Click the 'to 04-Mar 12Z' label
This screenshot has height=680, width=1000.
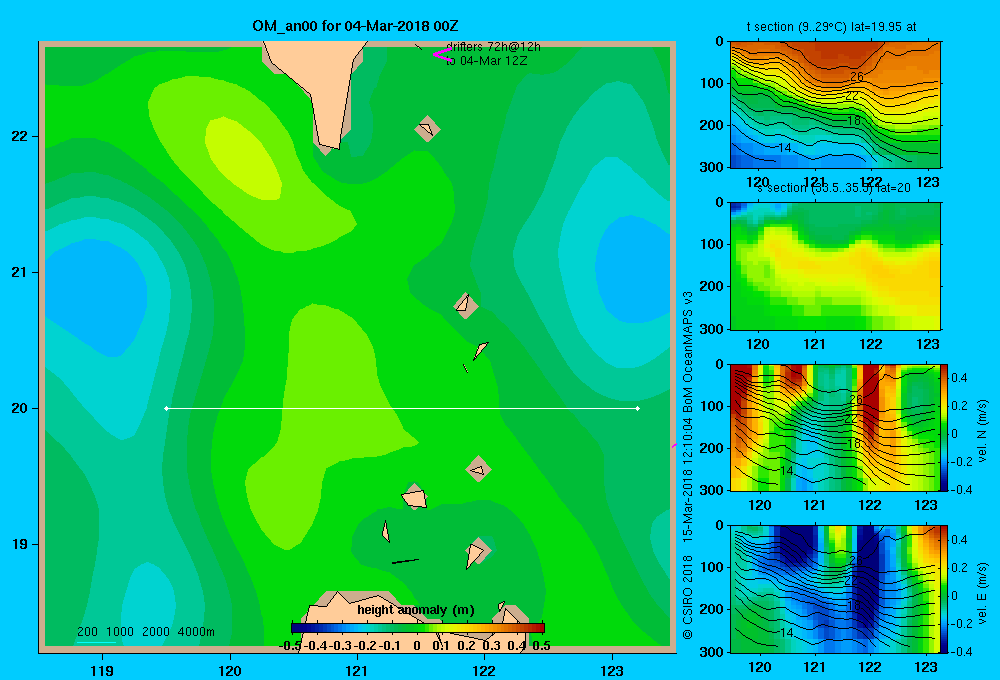487,61
